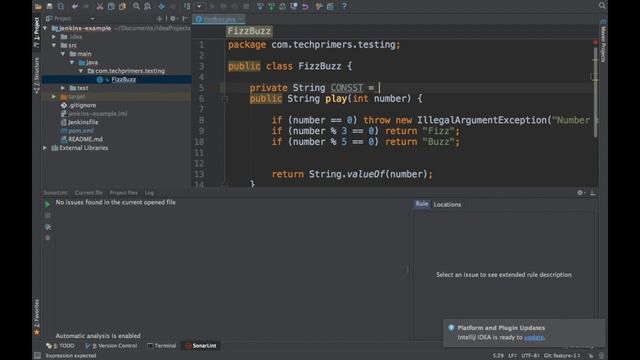Click the green analyze play icon

click(48, 204)
